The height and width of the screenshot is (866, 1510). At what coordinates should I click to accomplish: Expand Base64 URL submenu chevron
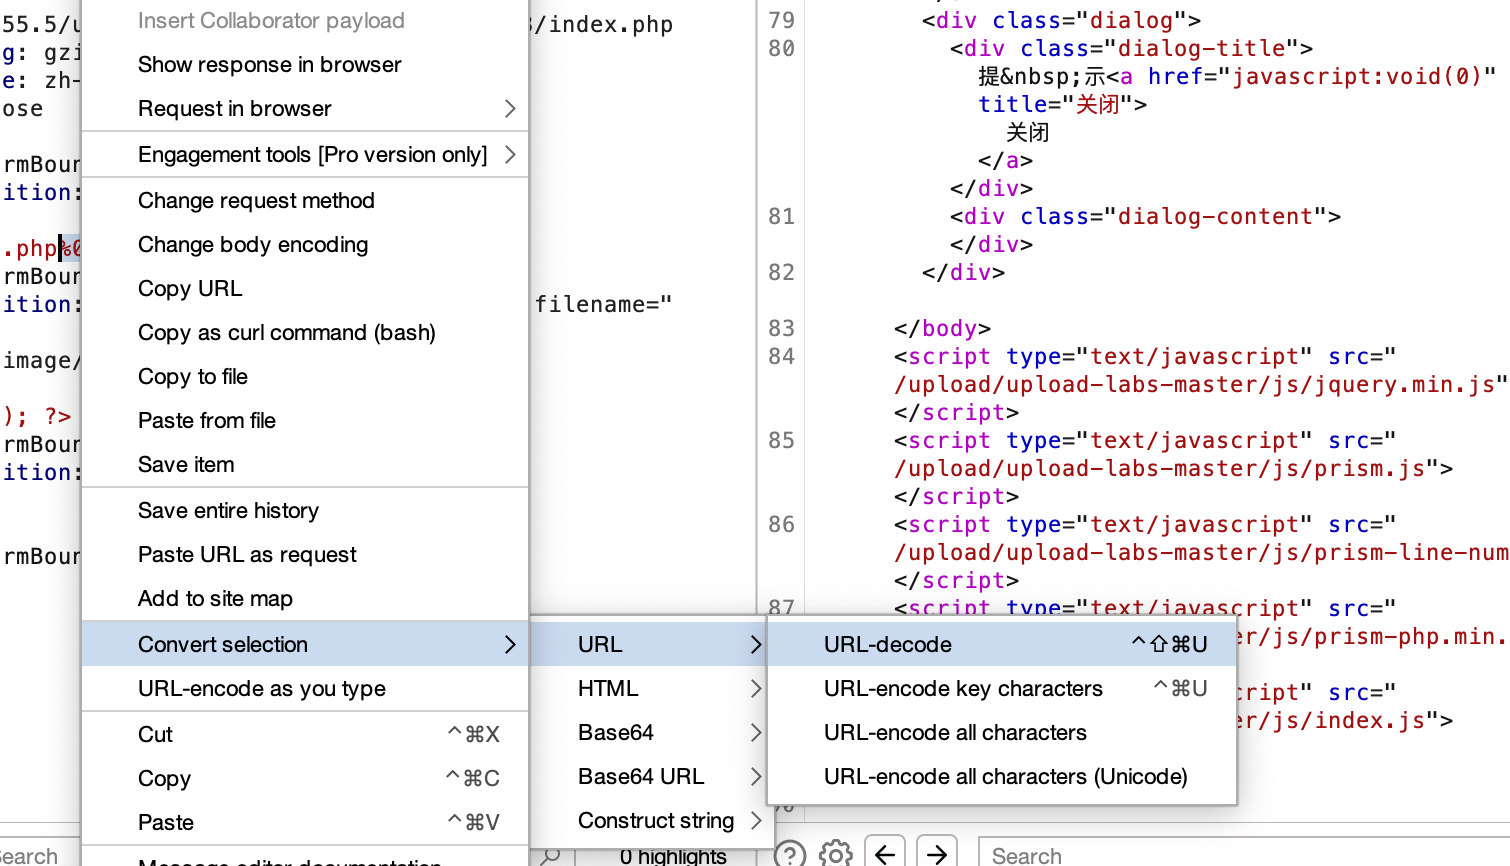756,776
